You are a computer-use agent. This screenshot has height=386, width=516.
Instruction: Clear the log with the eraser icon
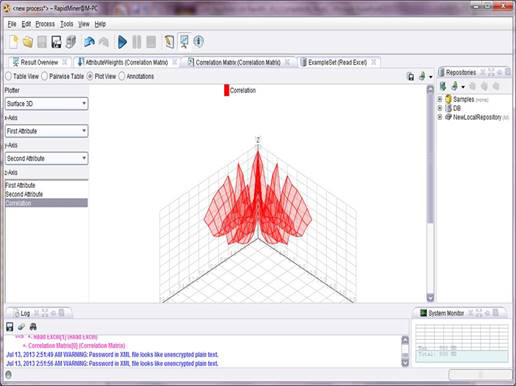(x=21, y=327)
